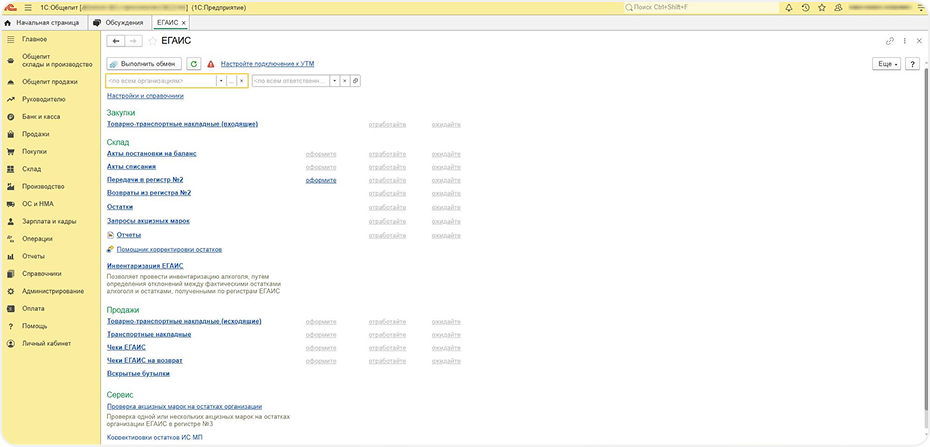Image resolution: width=930 pixels, height=447 pixels.
Task: Open the hamburger main menu in title bar
Action: click(x=28, y=8)
